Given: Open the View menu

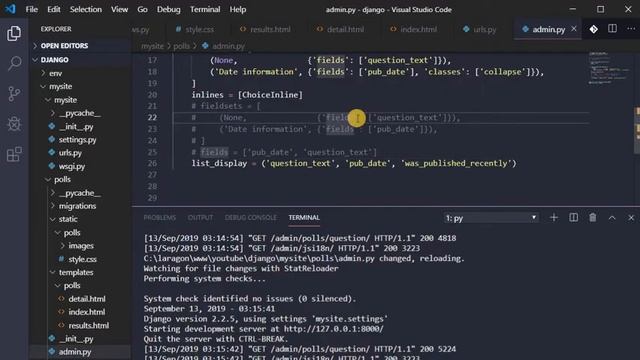Looking at the screenshot, I should [119, 9].
